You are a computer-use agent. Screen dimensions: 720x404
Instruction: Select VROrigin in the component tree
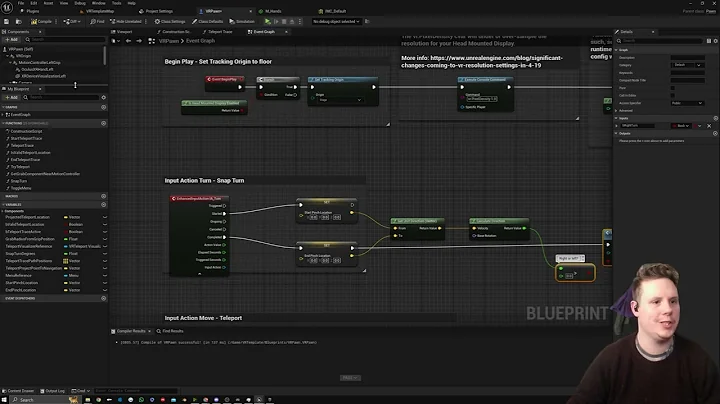pos(23,56)
